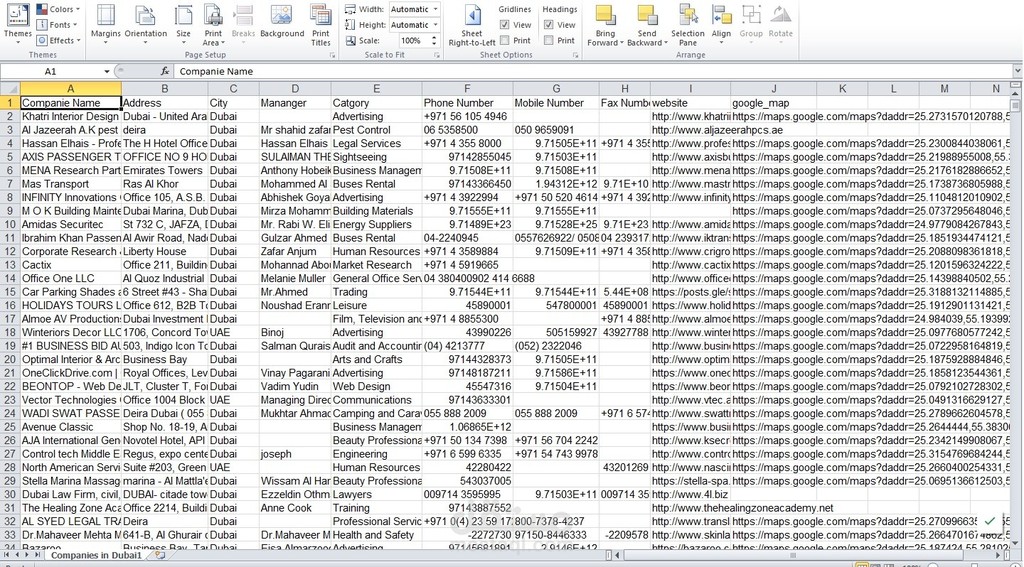The height and width of the screenshot is (567, 1024).
Task: Toggle Sheet Right-to-Left direction
Action: [x=472, y=20]
